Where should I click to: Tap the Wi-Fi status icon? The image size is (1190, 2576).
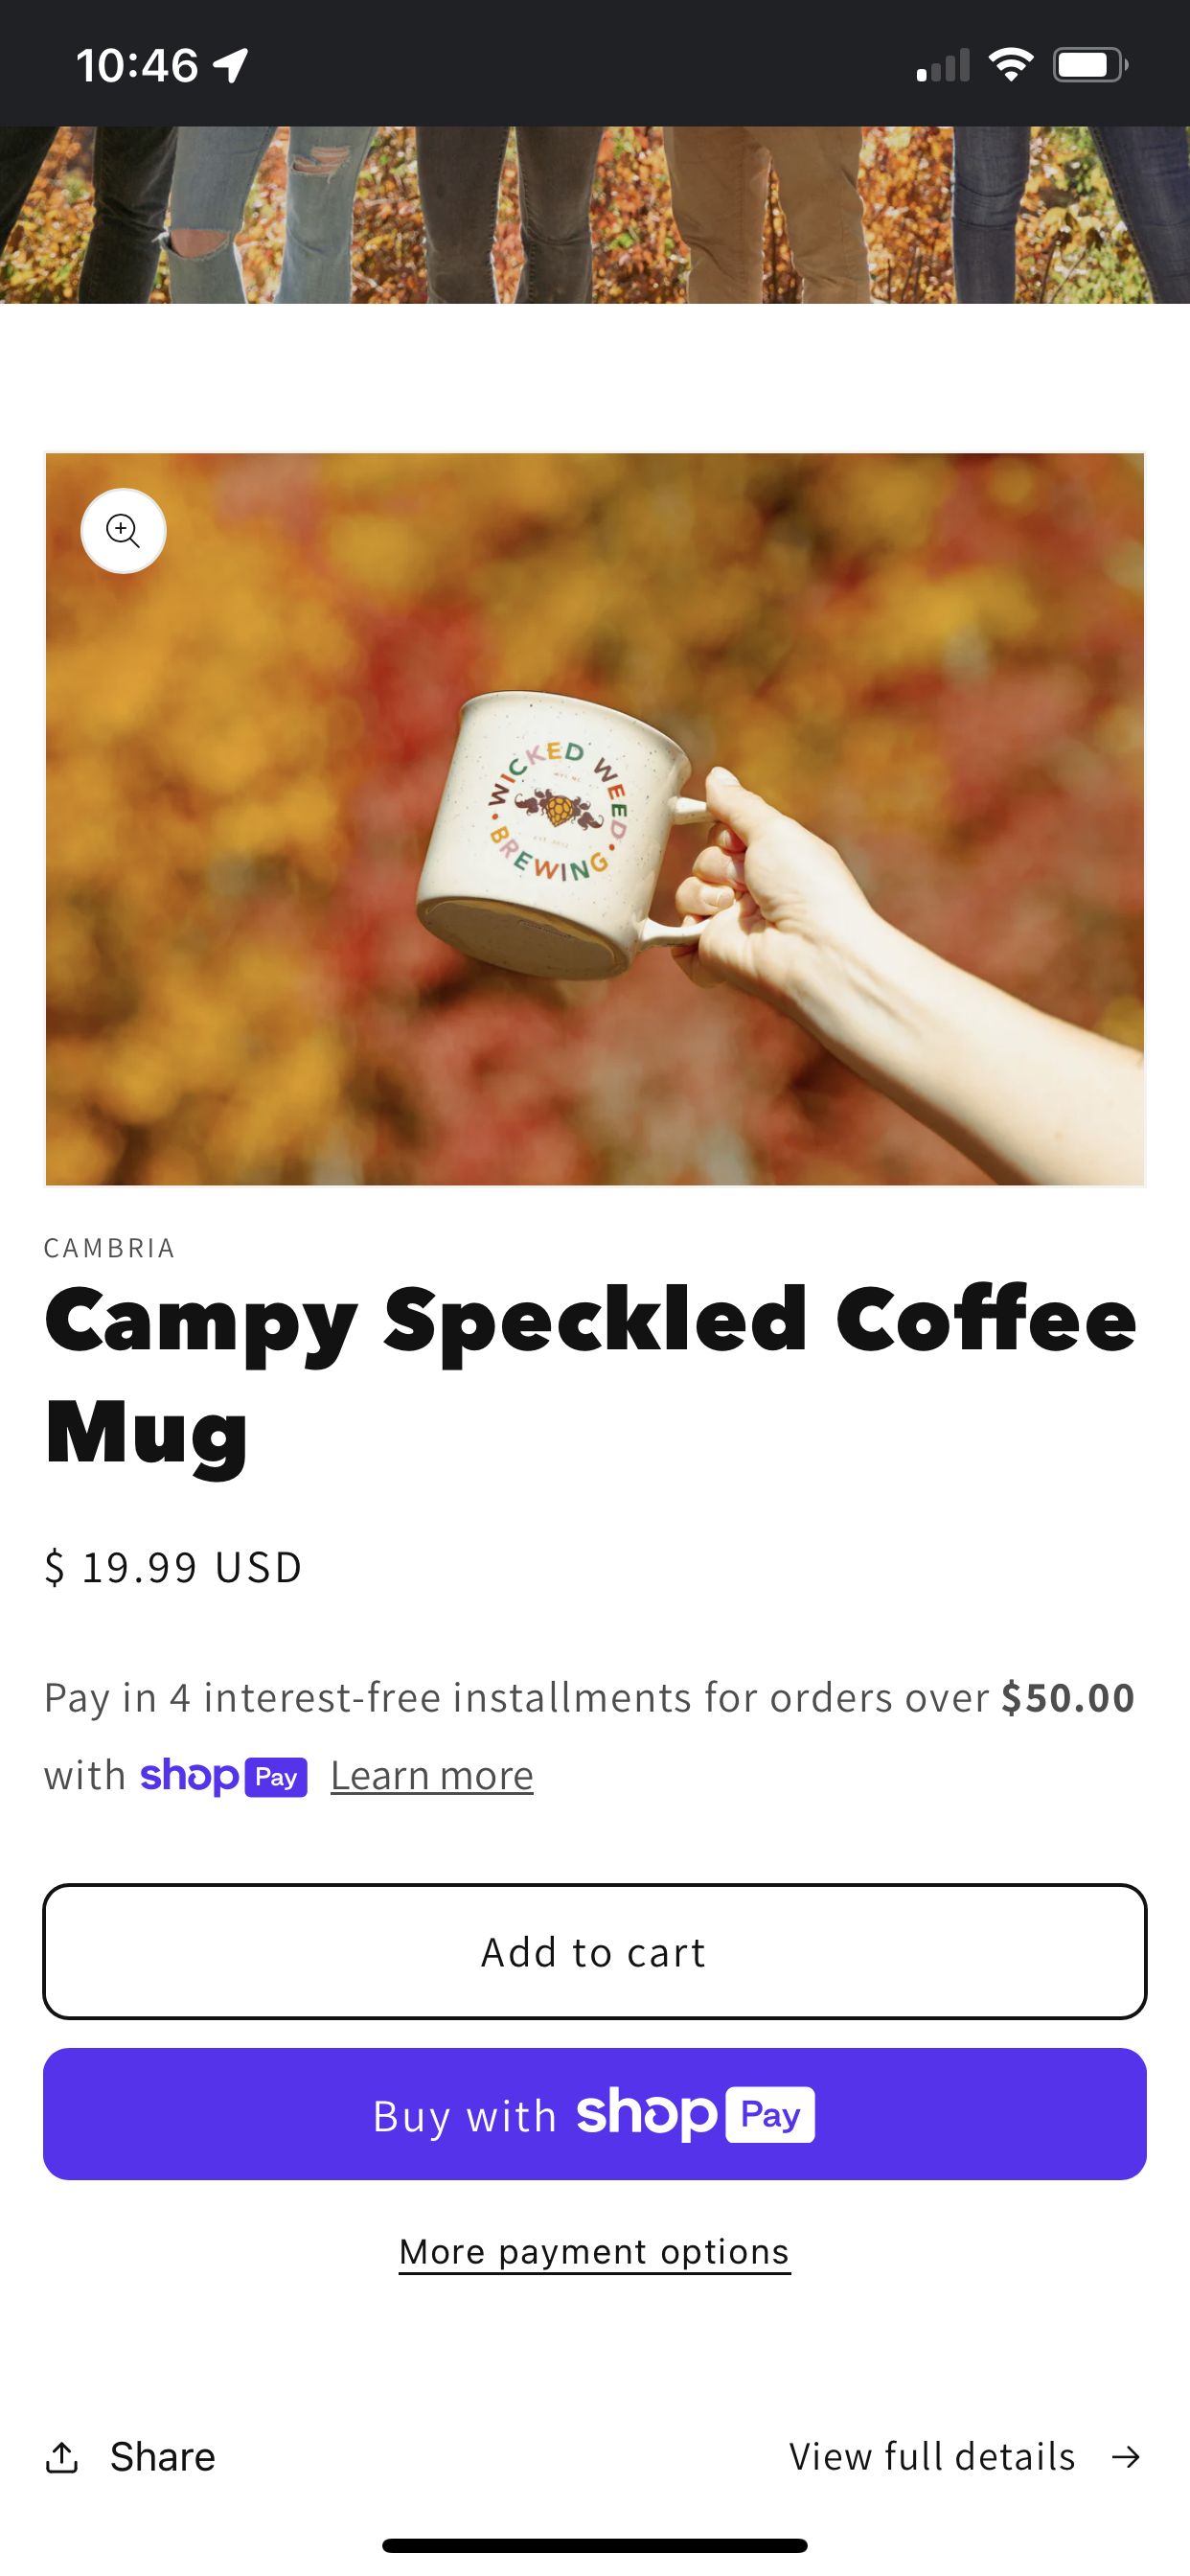[x=1011, y=65]
